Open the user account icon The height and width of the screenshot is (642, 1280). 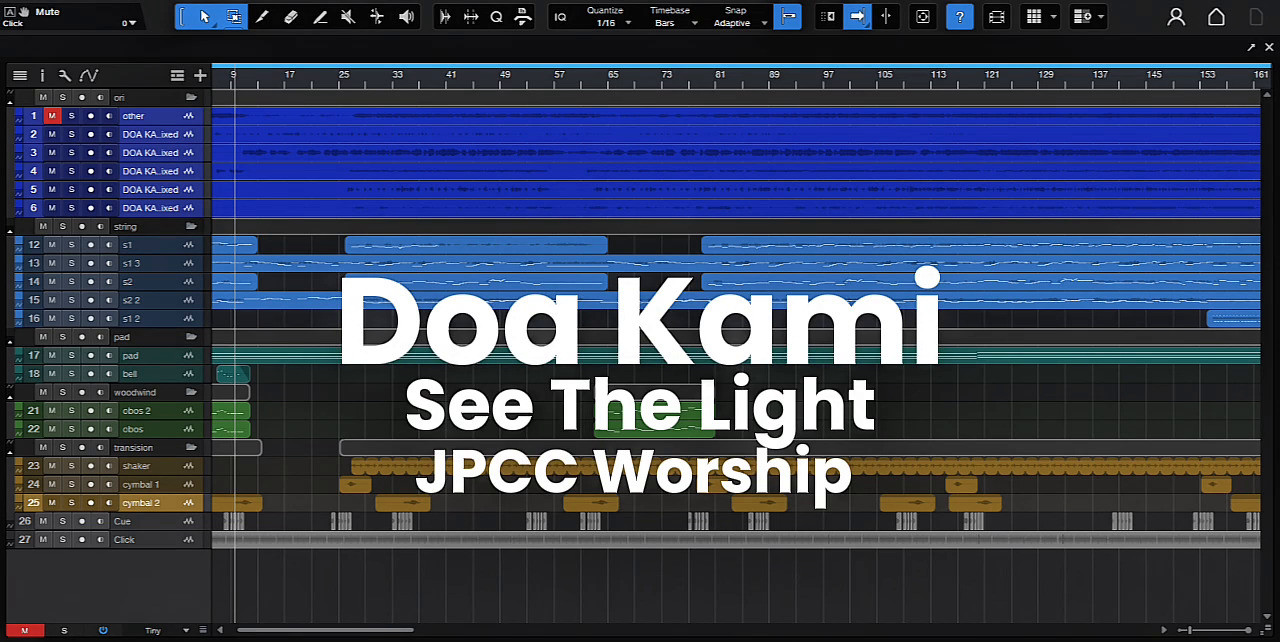tap(1176, 17)
